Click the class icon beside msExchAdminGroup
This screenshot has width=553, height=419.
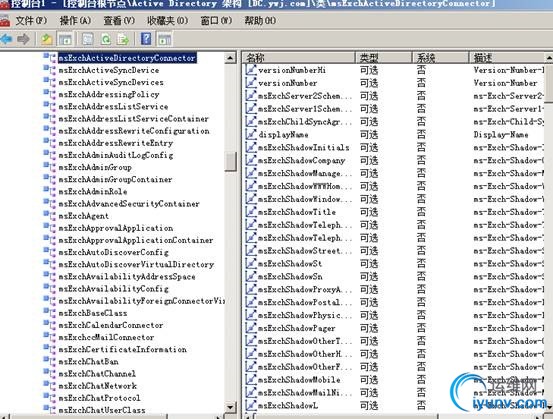coord(50,167)
